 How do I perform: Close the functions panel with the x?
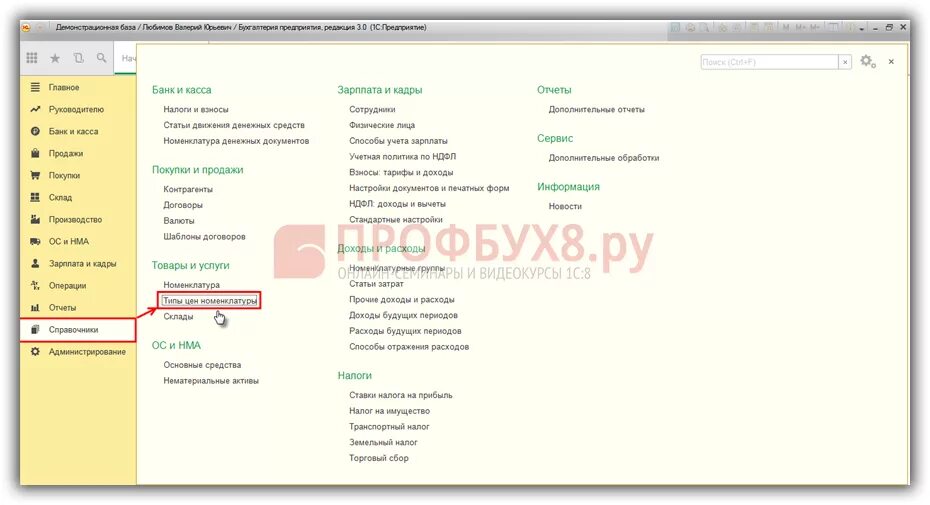coord(891,62)
